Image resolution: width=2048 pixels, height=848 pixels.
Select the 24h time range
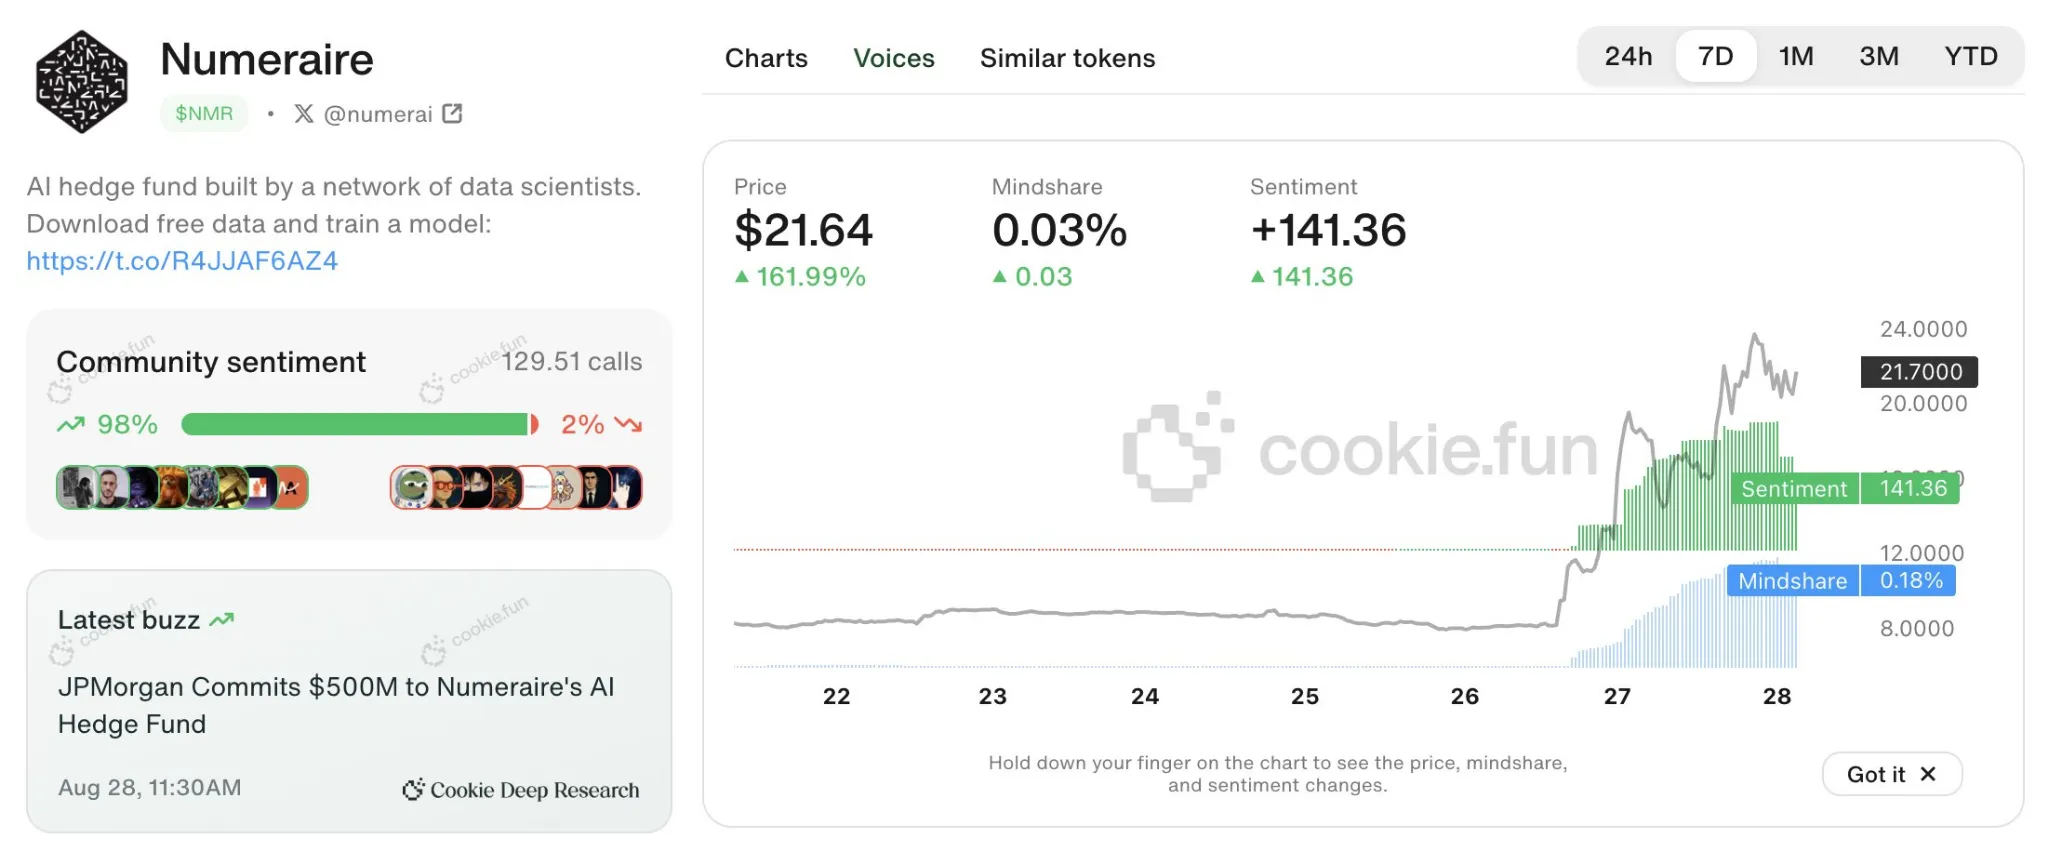(x=1629, y=57)
